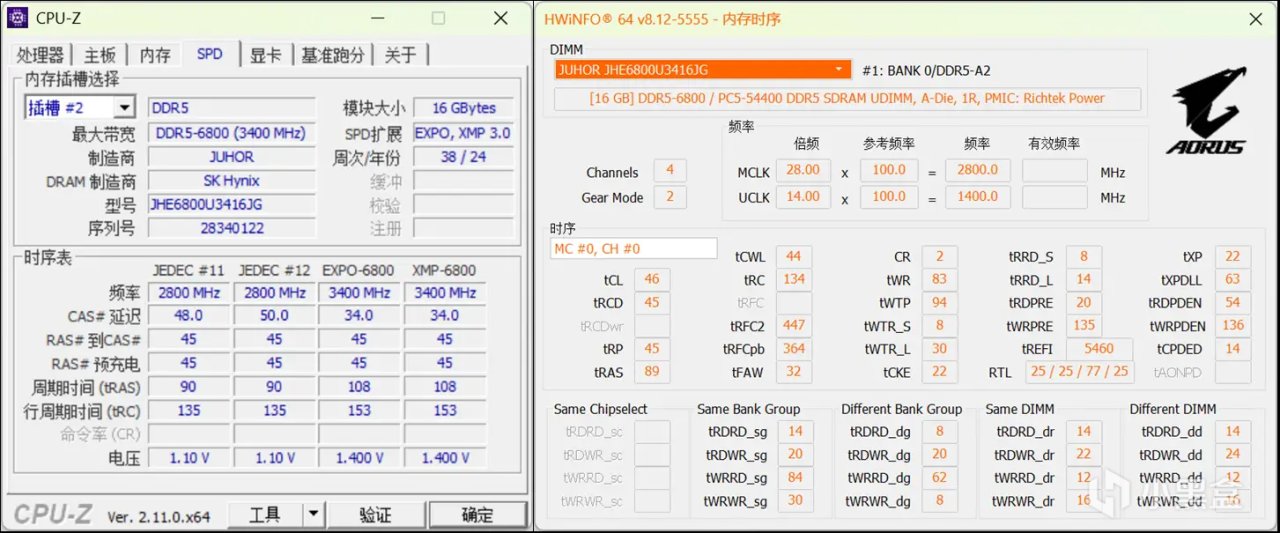Click the tRDWR_dr value 22
The height and width of the screenshot is (533, 1280).
coord(1084,455)
